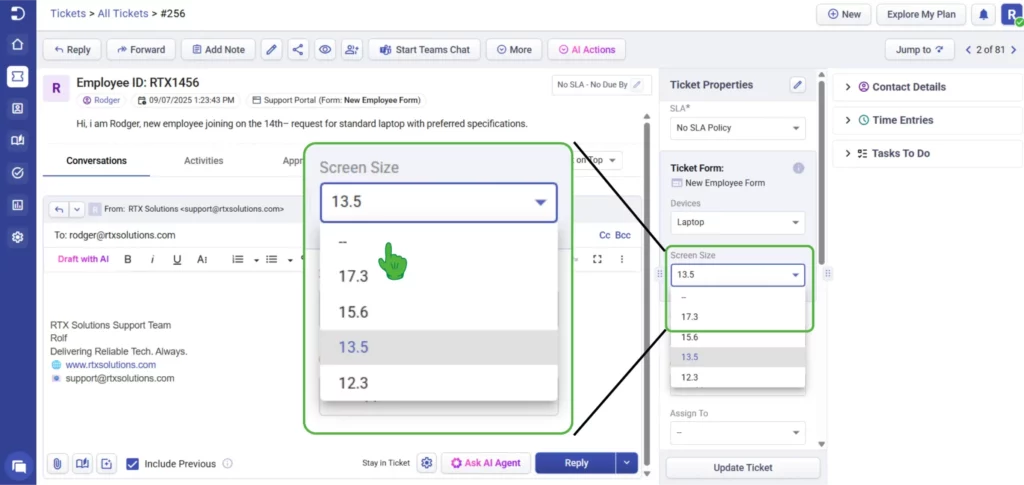Go to Tickets breadcrumb
The width and height of the screenshot is (1024, 485).
tap(67, 13)
